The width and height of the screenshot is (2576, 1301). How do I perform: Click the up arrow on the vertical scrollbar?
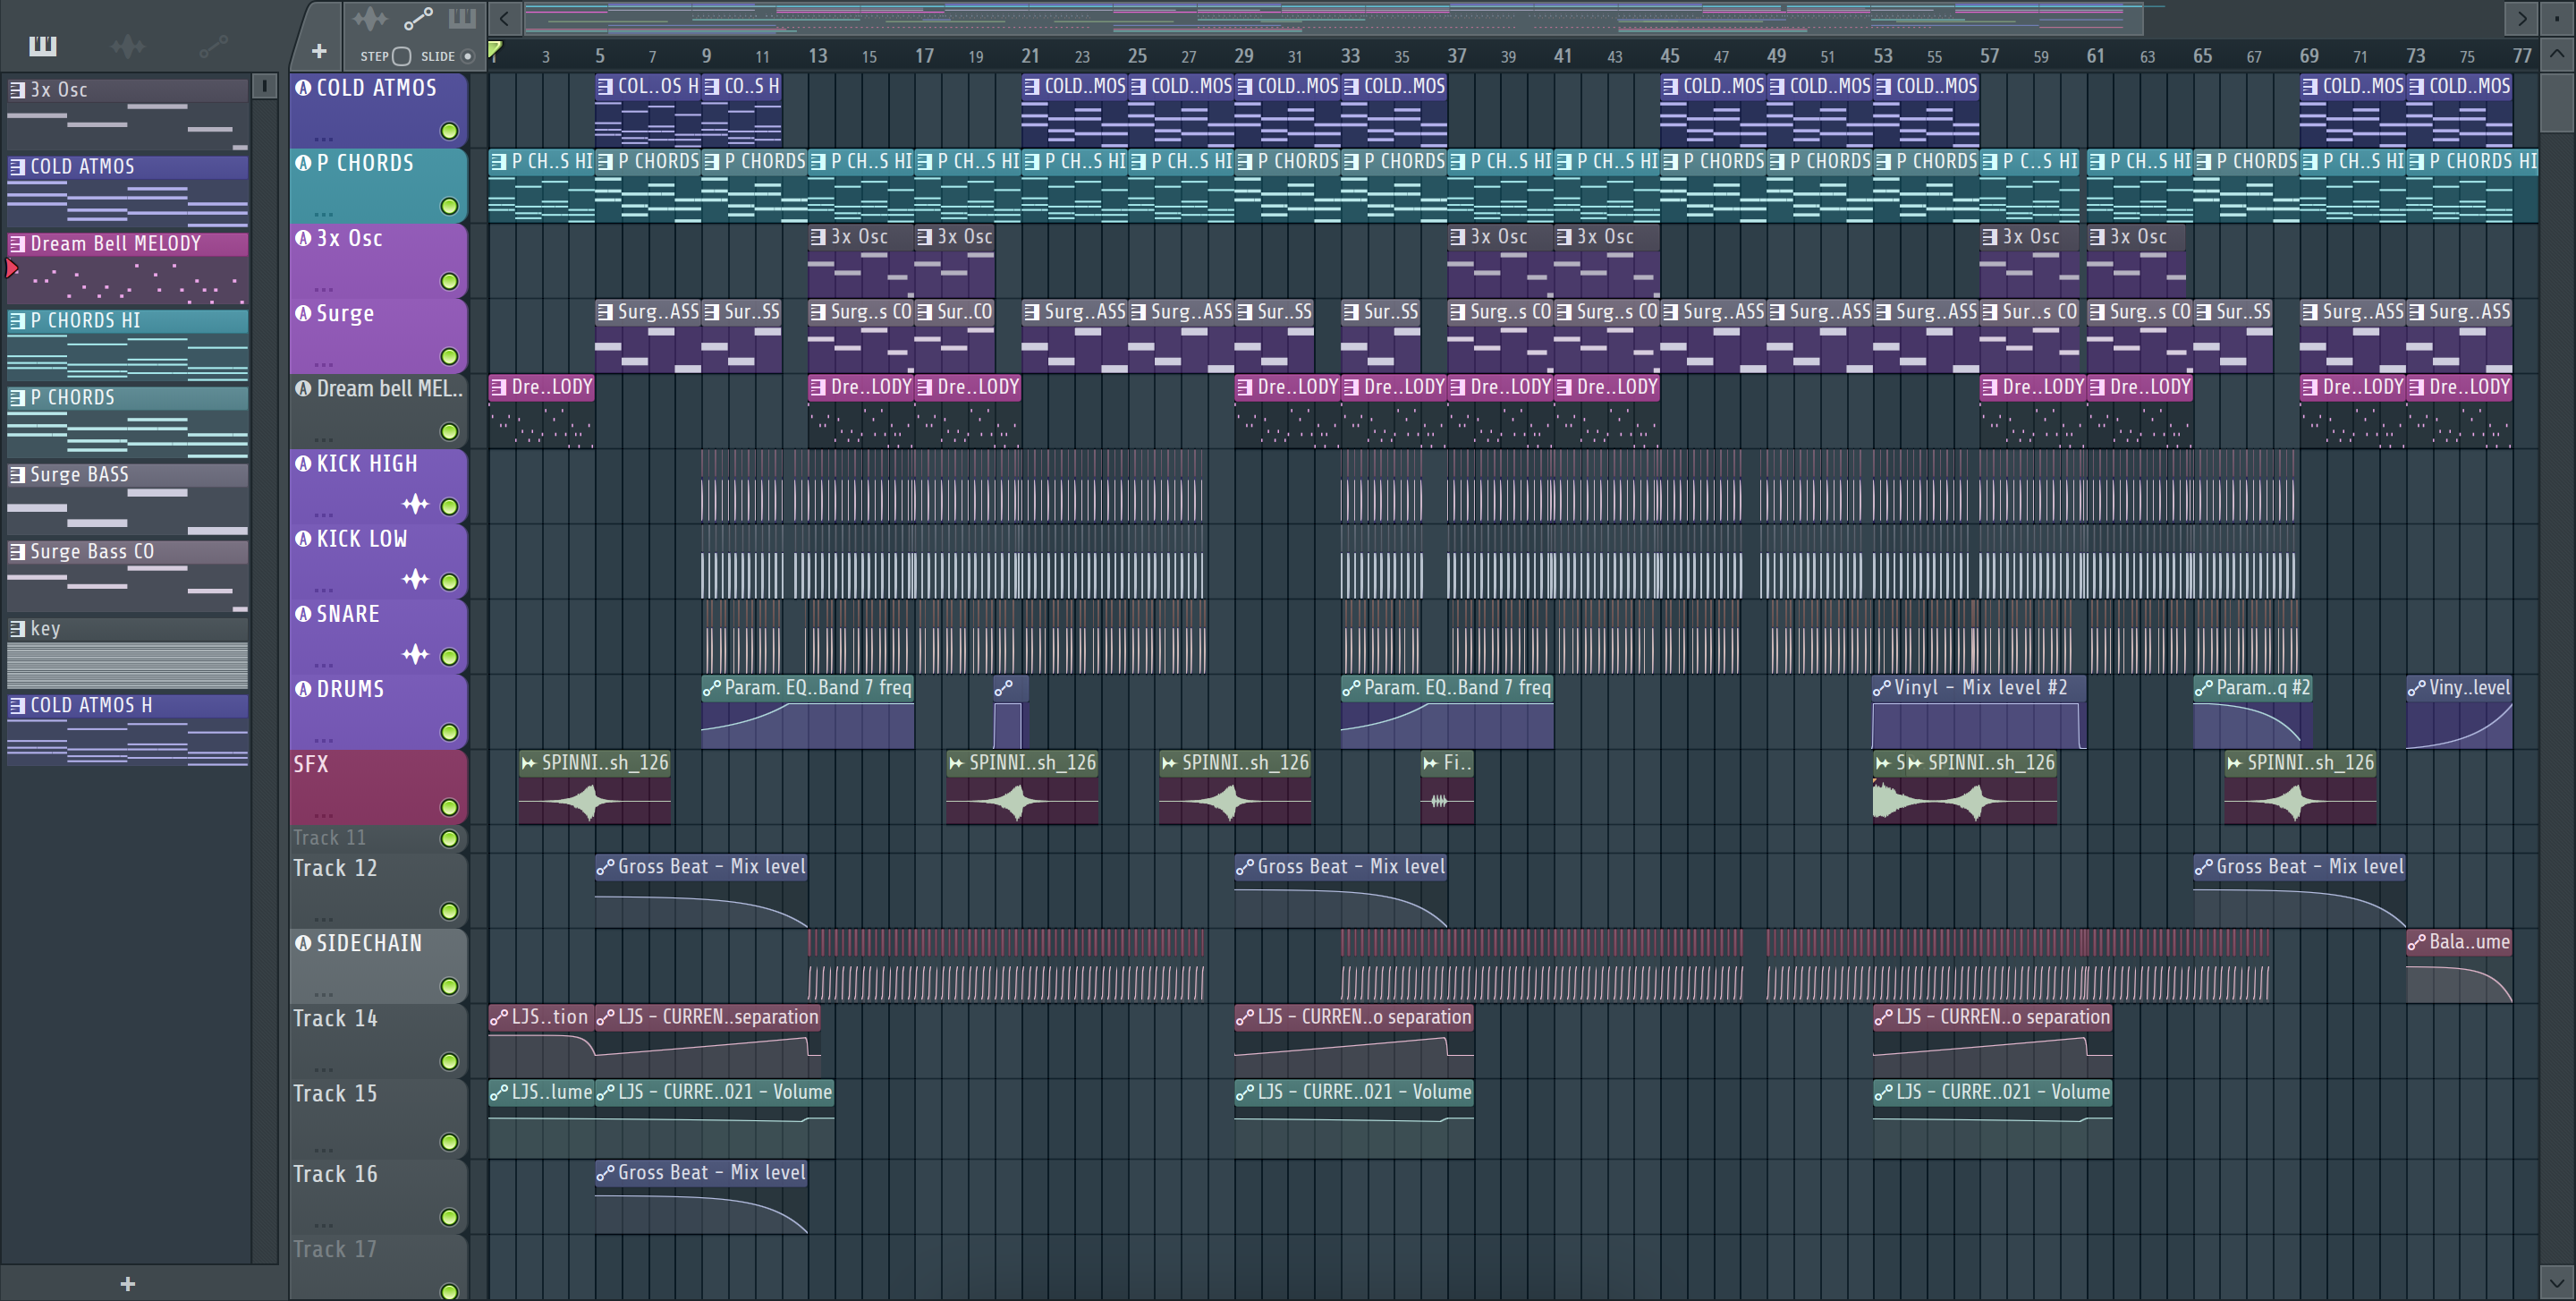2557,54
